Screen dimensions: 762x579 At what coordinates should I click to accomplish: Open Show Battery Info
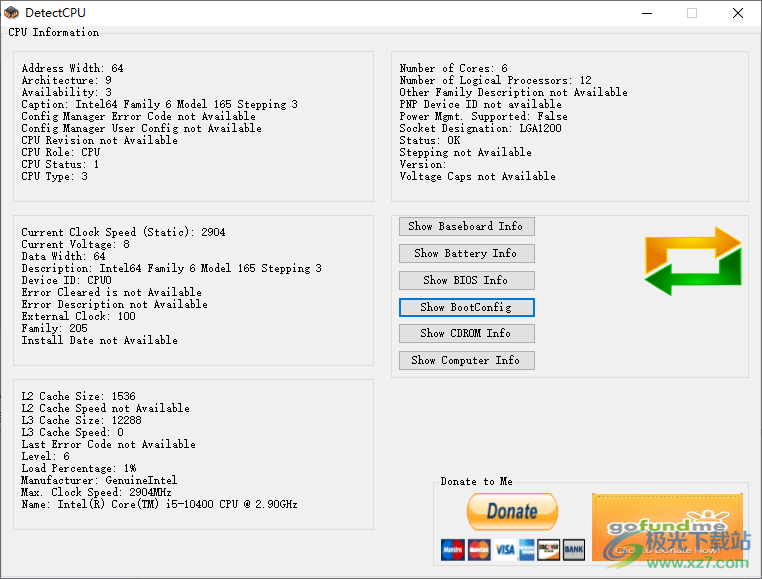pyautogui.click(x=466, y=253)
